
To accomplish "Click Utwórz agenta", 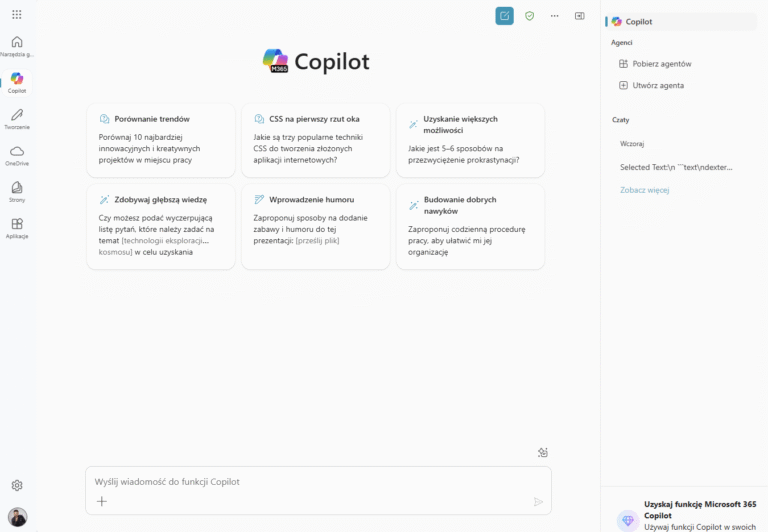I will coord(651,85).
